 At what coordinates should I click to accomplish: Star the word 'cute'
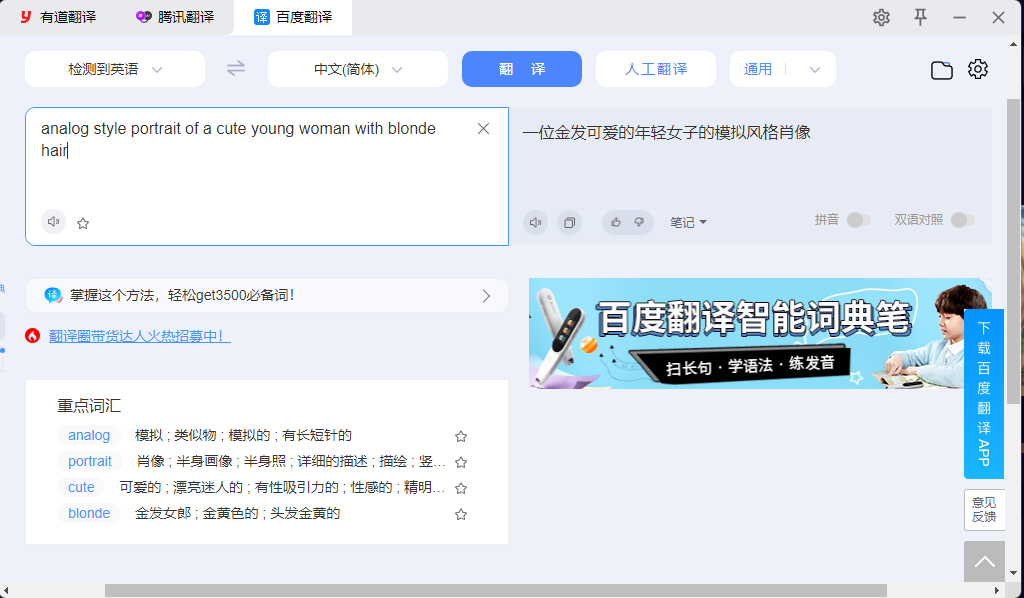pos(461,488)
